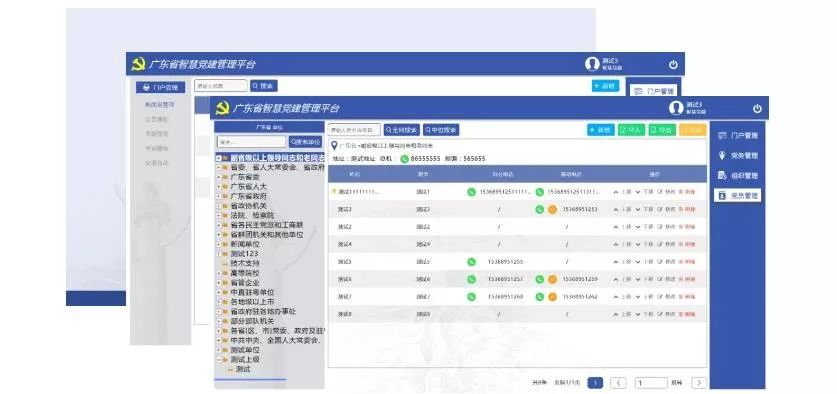837x394 pixels.
Task: Open 组织管理 in right sidebar
Action: point(738,176)
